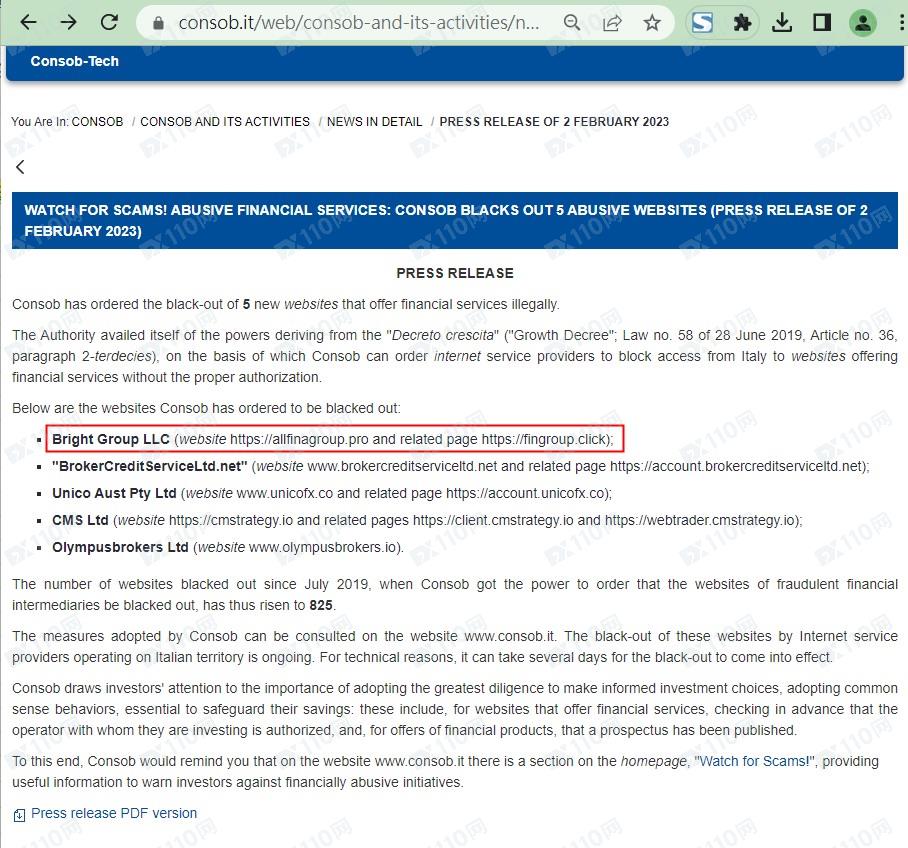
Task: Open the Consob-Tech menu item
Action: tap(74, 61)
